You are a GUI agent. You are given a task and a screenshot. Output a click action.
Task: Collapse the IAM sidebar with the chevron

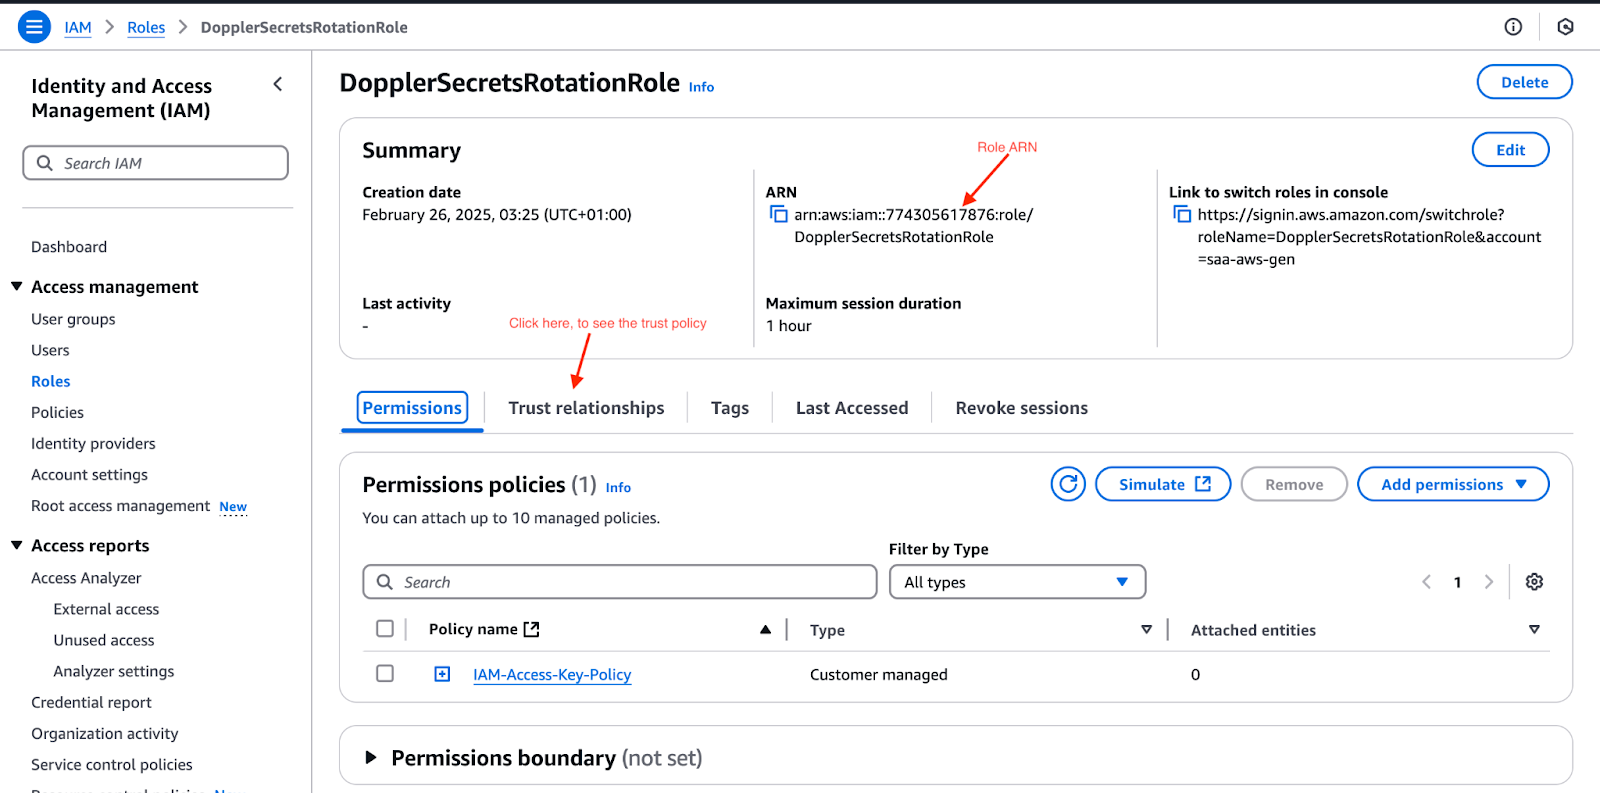click(278, 85)
